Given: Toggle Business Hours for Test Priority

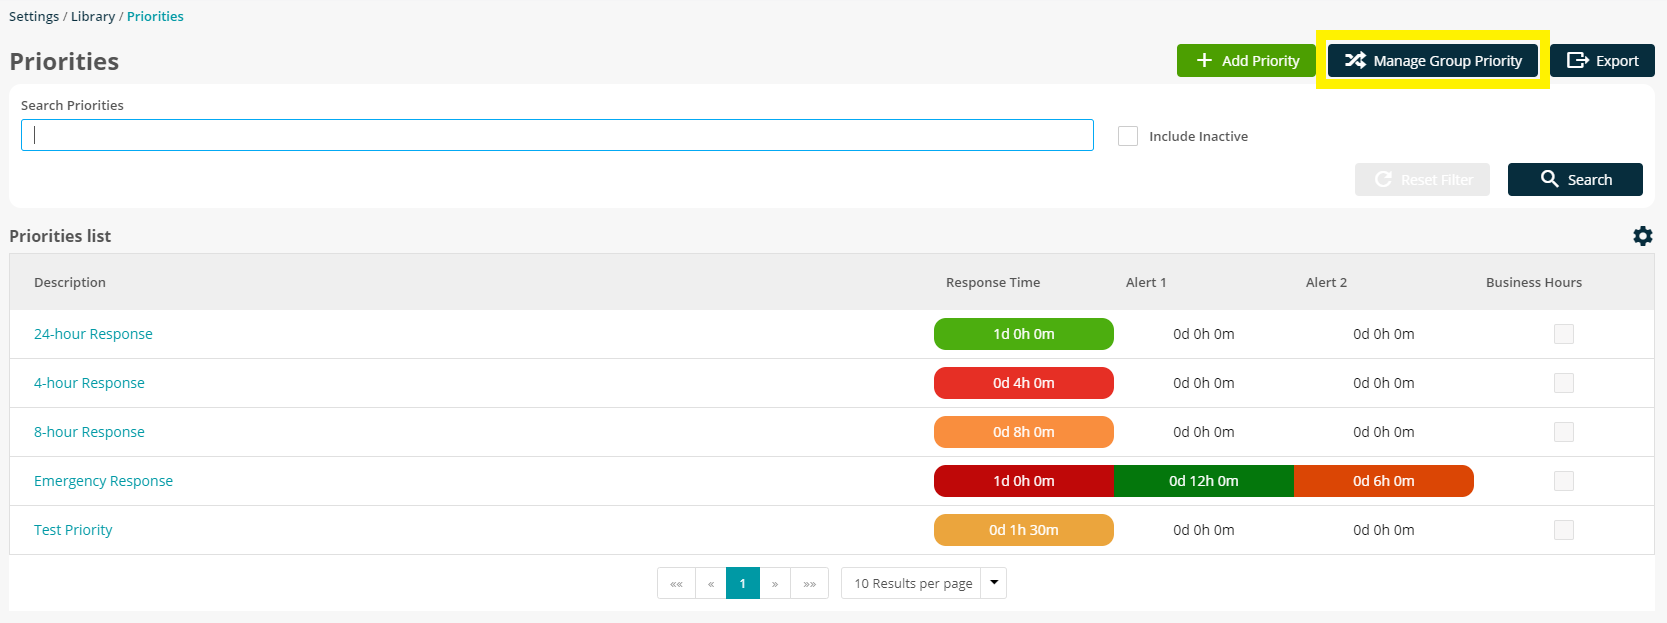Looking at the screenshot, I should [1564, 530].
